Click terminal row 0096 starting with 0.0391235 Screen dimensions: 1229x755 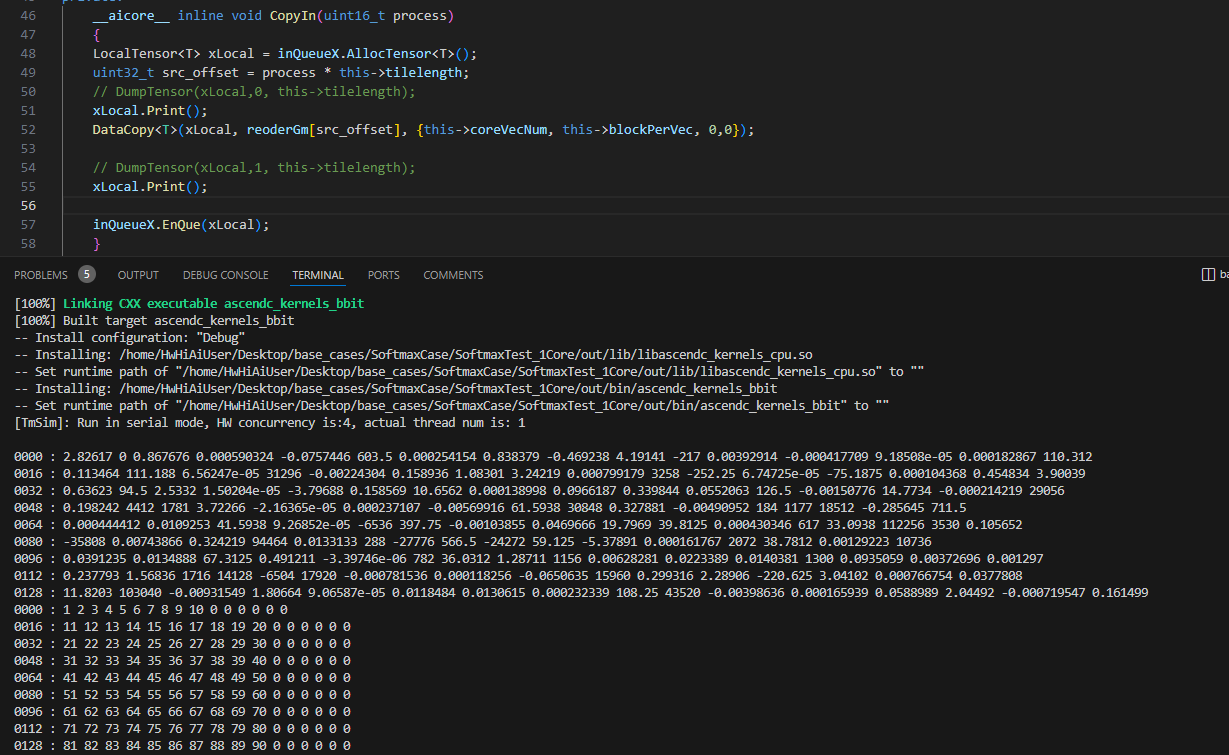(x=528, y=558)
